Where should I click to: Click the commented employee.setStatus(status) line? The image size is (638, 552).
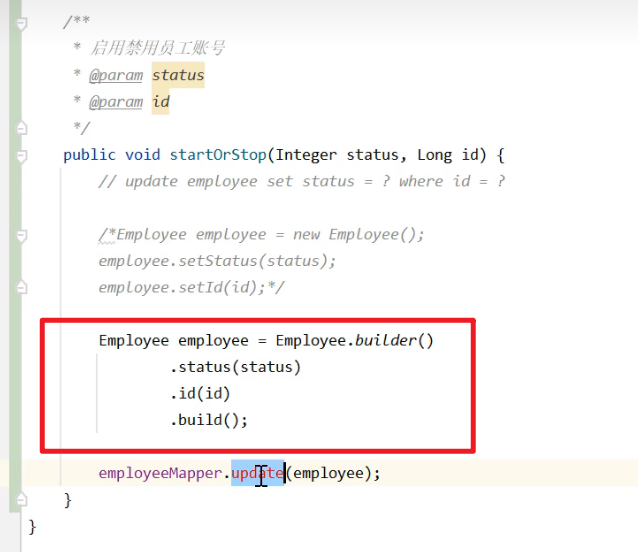217,260
